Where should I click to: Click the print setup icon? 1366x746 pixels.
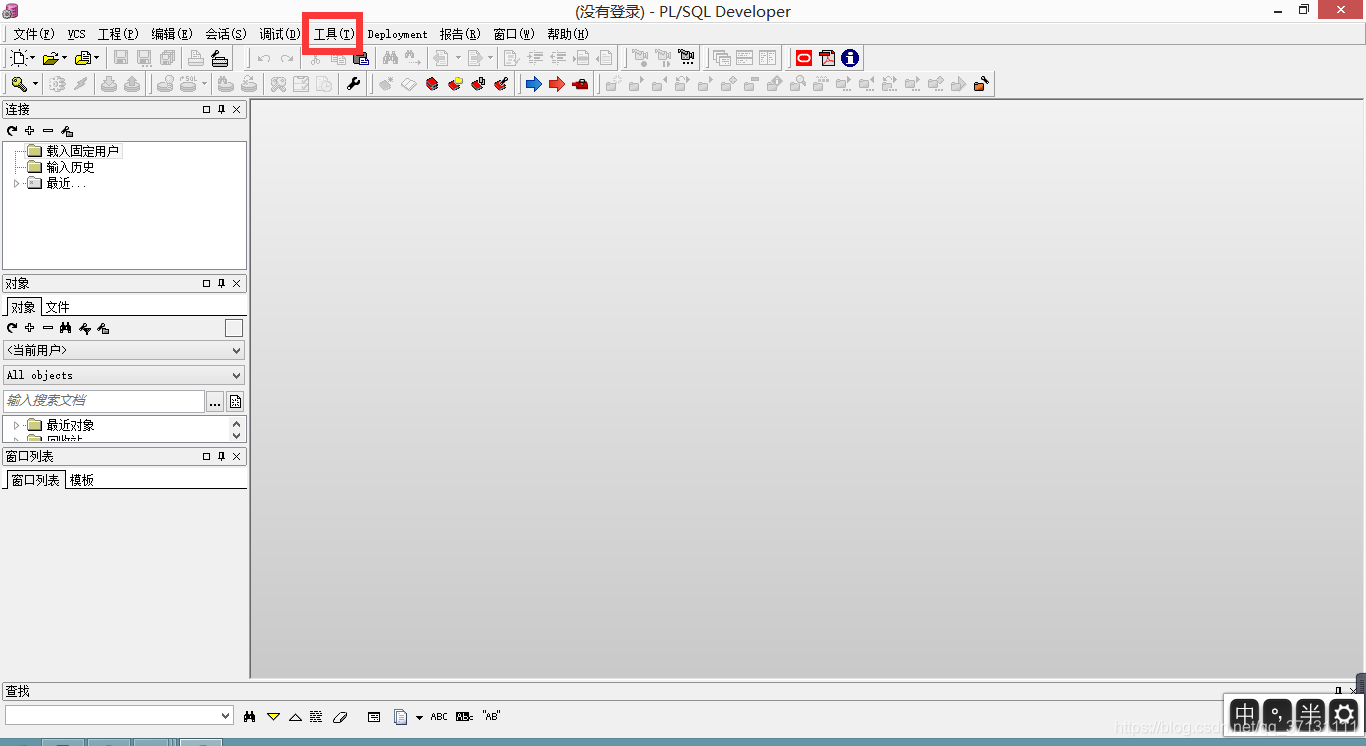220,58
